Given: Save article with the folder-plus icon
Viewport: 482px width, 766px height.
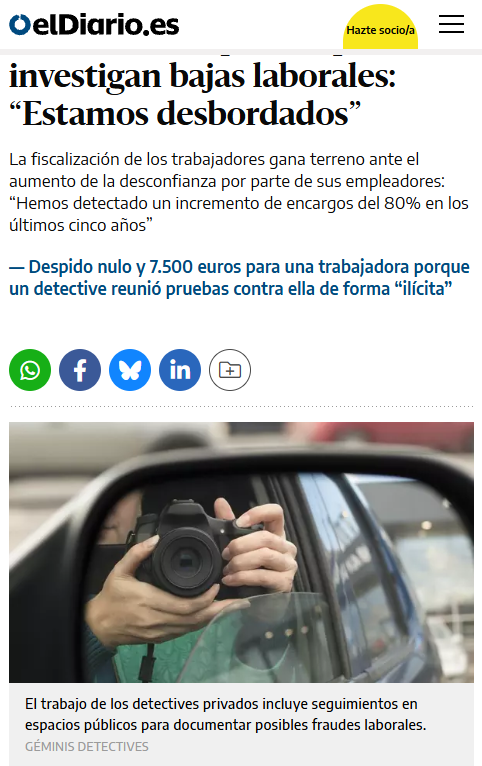Looking at the screenshot, I should pos(230,370).
